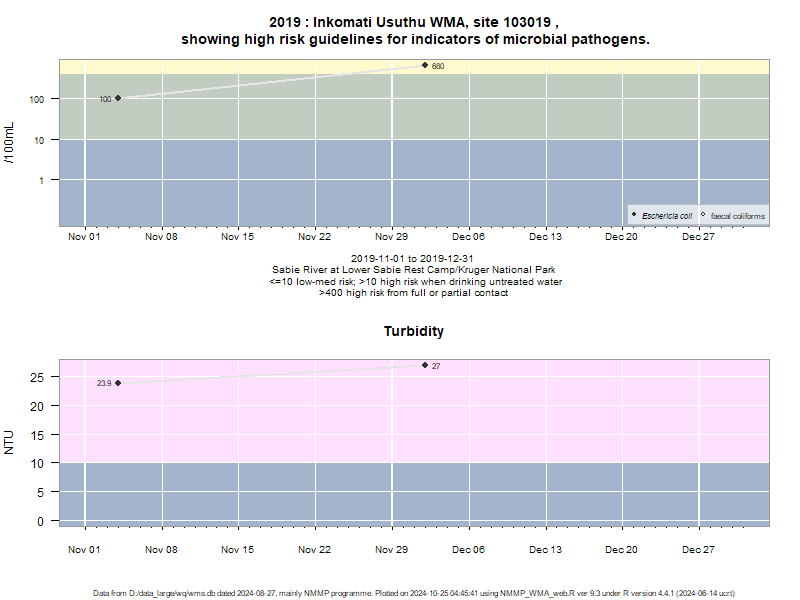800x600 pixels.
Task: Click the 680 E. coli data point
Action: (425, 65)
